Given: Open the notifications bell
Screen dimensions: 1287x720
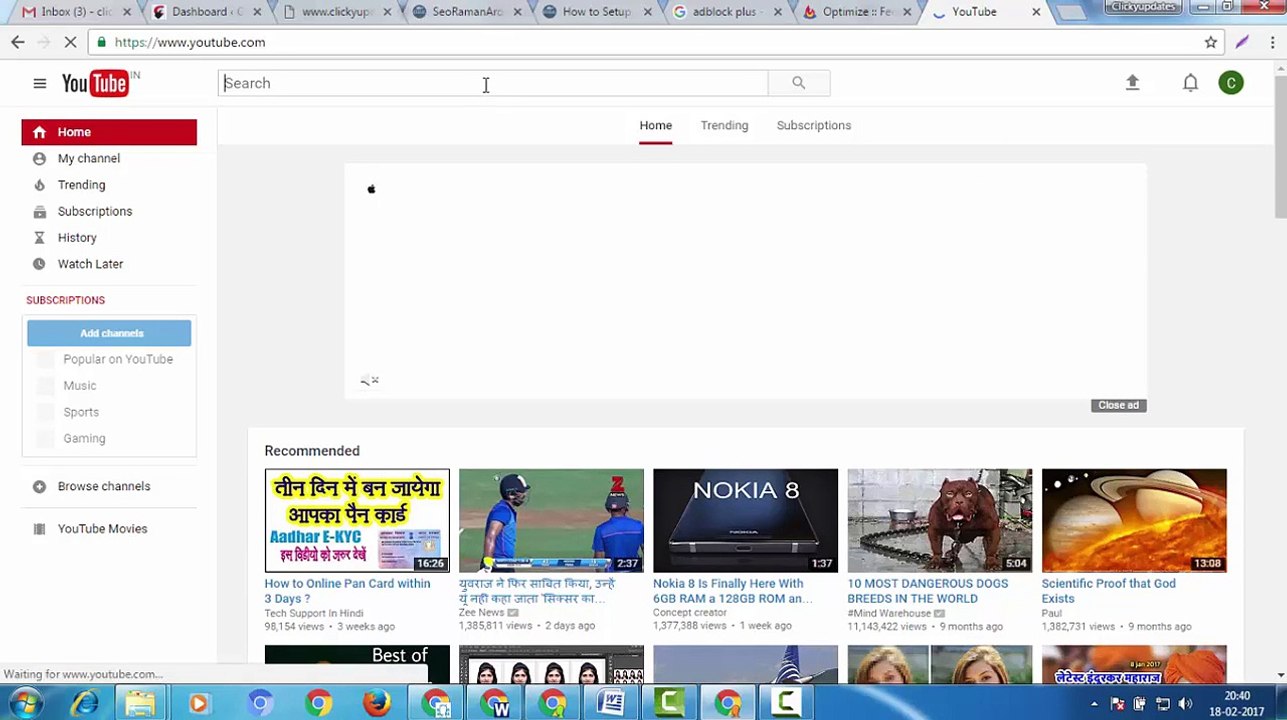Looking at the screenshot, I should 1190,83.
